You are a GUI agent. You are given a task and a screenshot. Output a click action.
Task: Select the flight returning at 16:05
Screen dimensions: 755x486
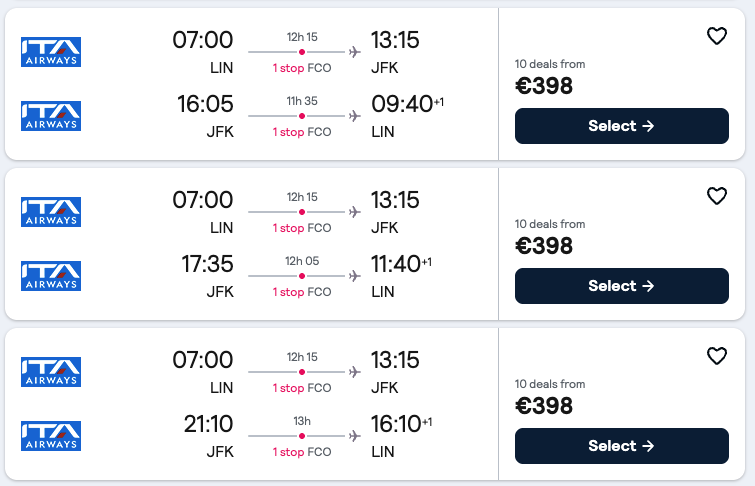pos(621,126)
